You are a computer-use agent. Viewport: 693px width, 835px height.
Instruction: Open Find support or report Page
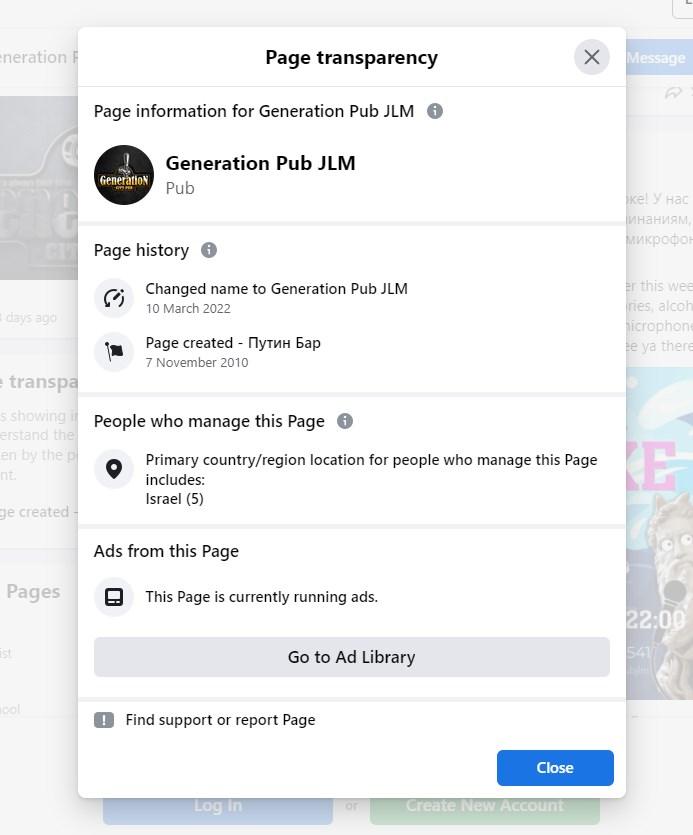[221, 720]
